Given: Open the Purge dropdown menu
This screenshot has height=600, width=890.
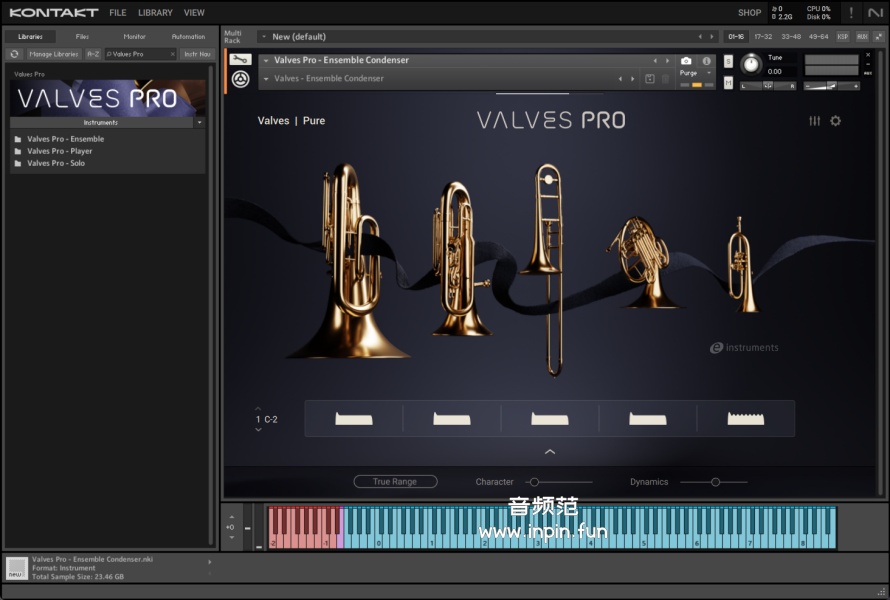Looking at the screenshot, I should pos(695,73).
